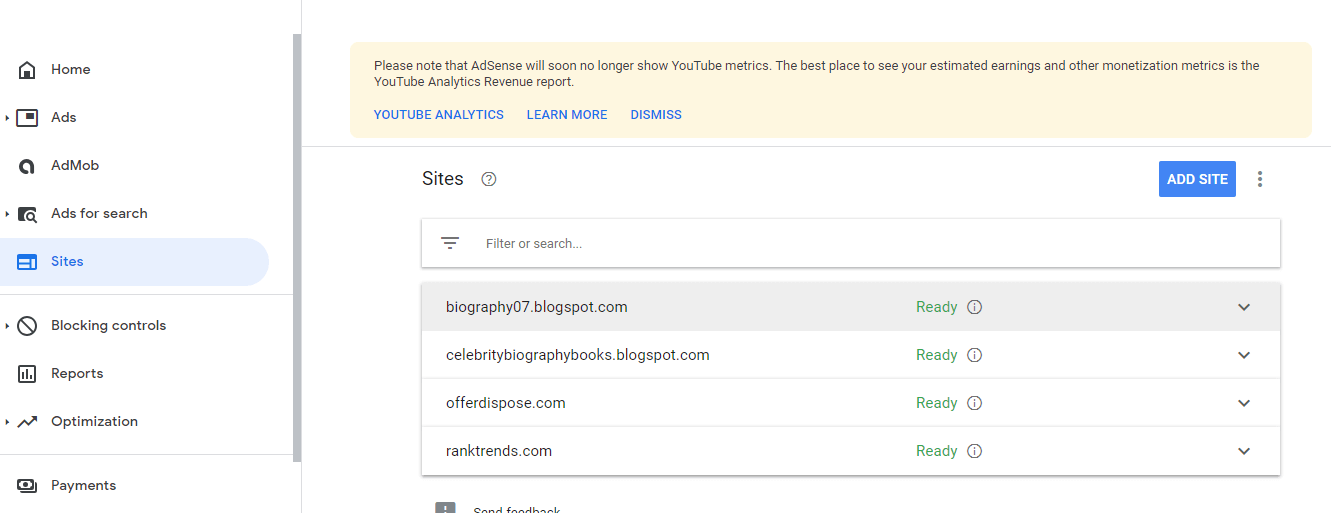Click the biography07.blogspot.com site name
The width and height of the screenshot is (1331, 513).
point(537,307)
